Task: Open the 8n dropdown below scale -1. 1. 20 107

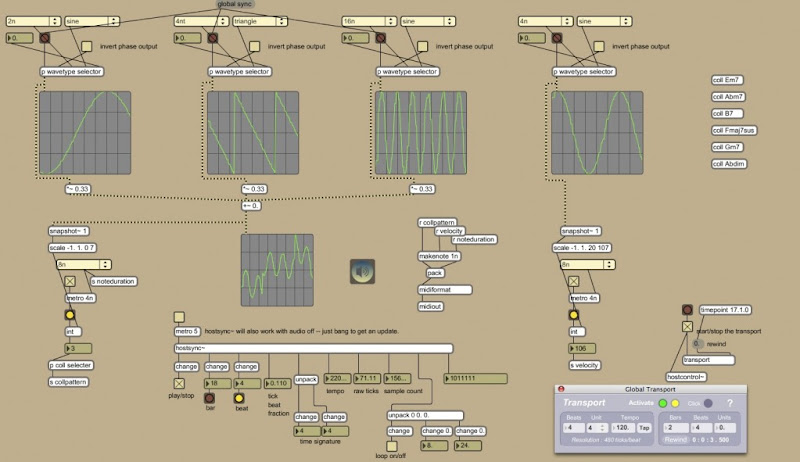Action: [588, 265]
